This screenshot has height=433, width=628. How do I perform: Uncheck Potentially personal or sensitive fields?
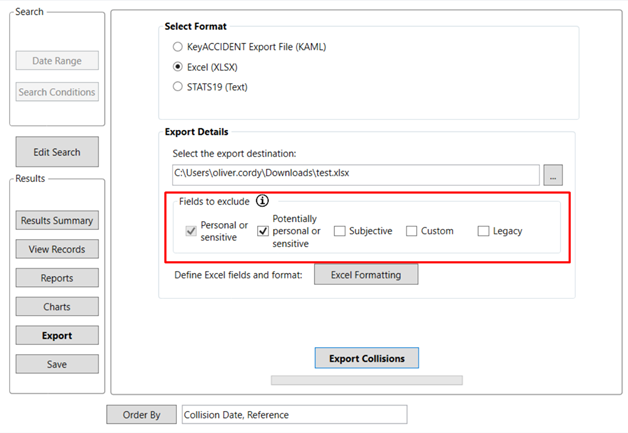[263, 231]
